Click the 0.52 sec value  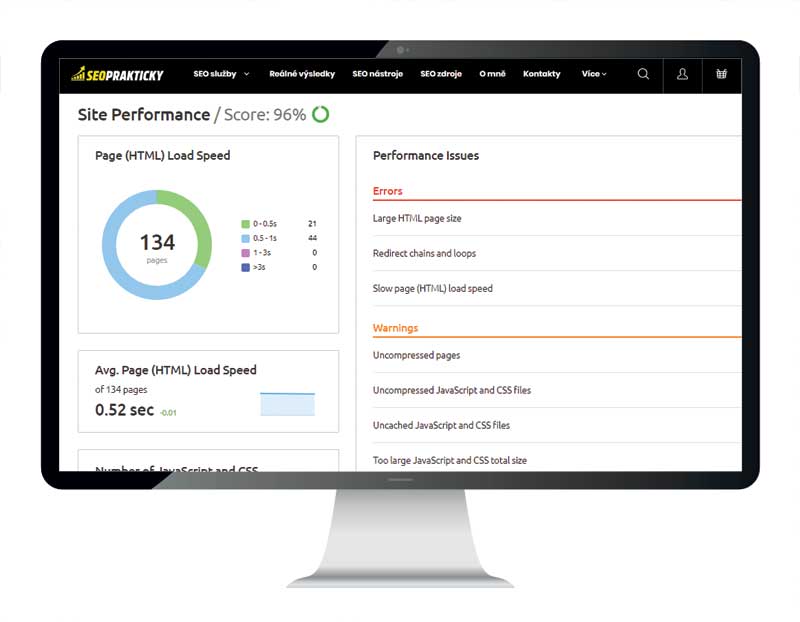(x=124, y=410)
